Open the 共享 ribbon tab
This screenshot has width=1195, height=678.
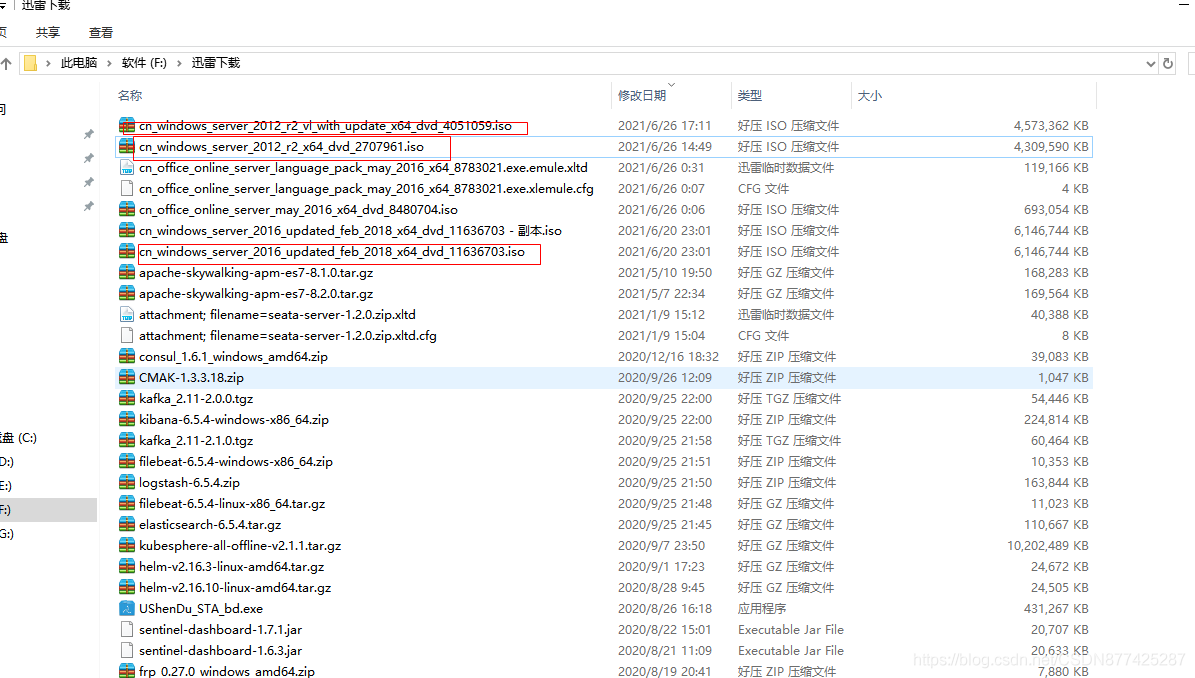coord(47,33)
